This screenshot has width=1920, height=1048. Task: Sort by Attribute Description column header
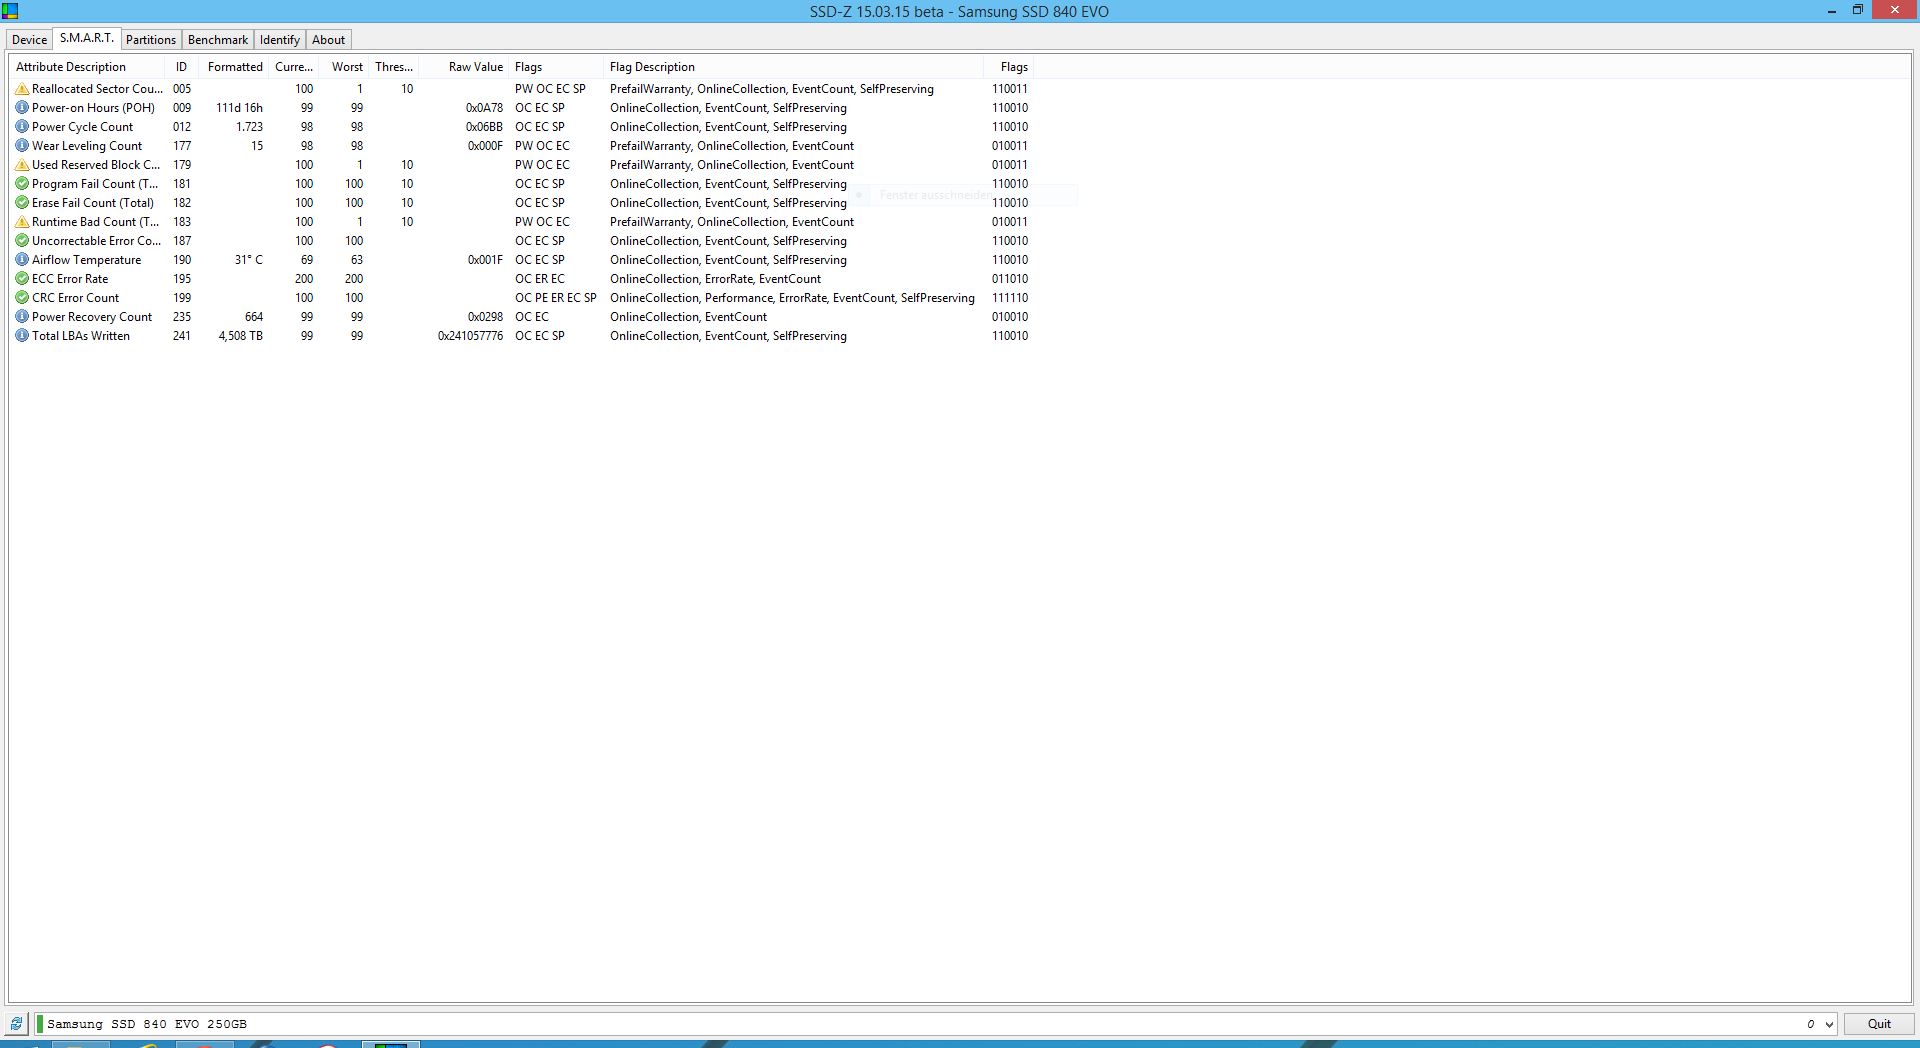point(87,67)
